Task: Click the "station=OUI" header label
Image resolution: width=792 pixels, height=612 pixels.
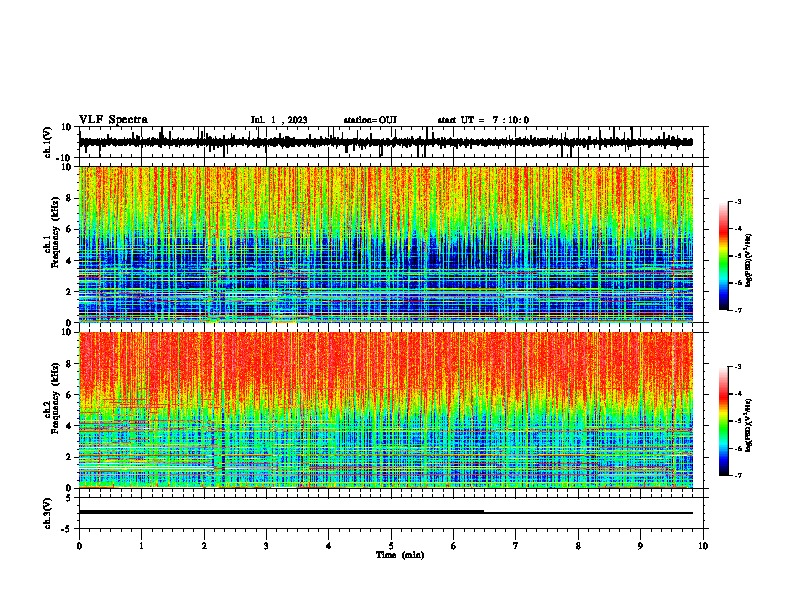Action: click(370, 120)
